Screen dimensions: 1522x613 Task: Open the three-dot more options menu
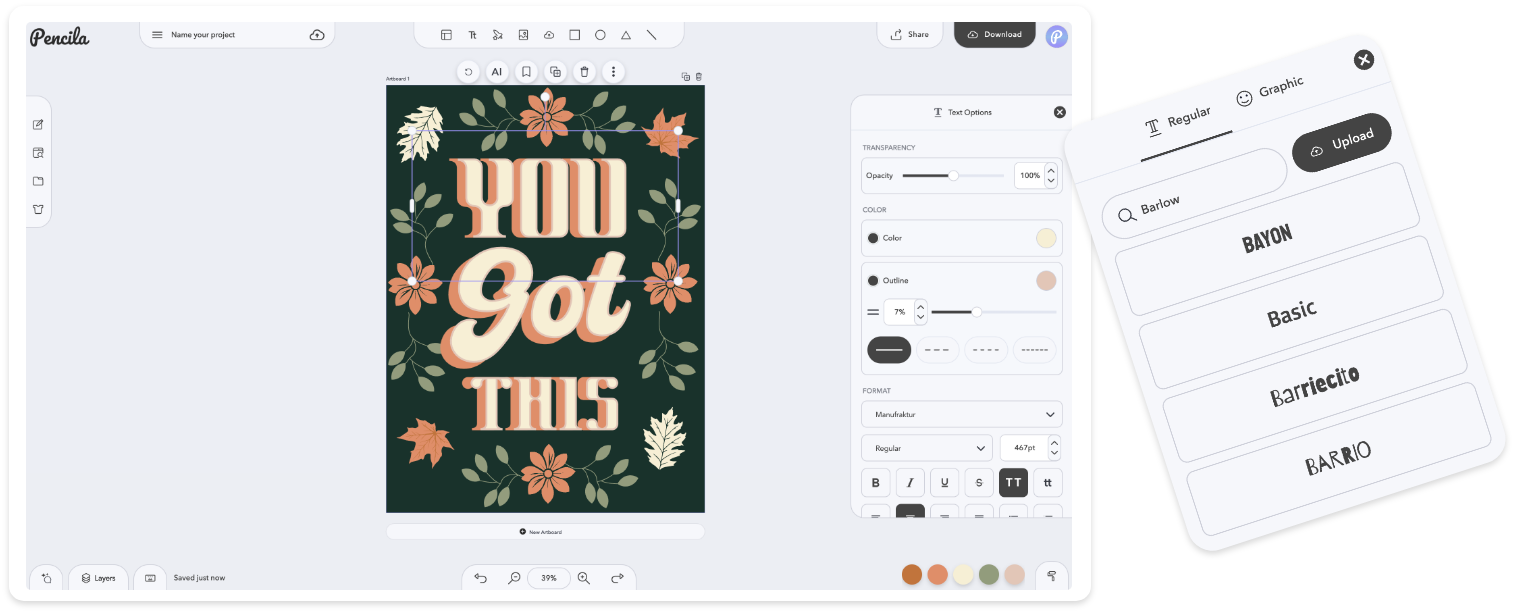tap(613, 72)
